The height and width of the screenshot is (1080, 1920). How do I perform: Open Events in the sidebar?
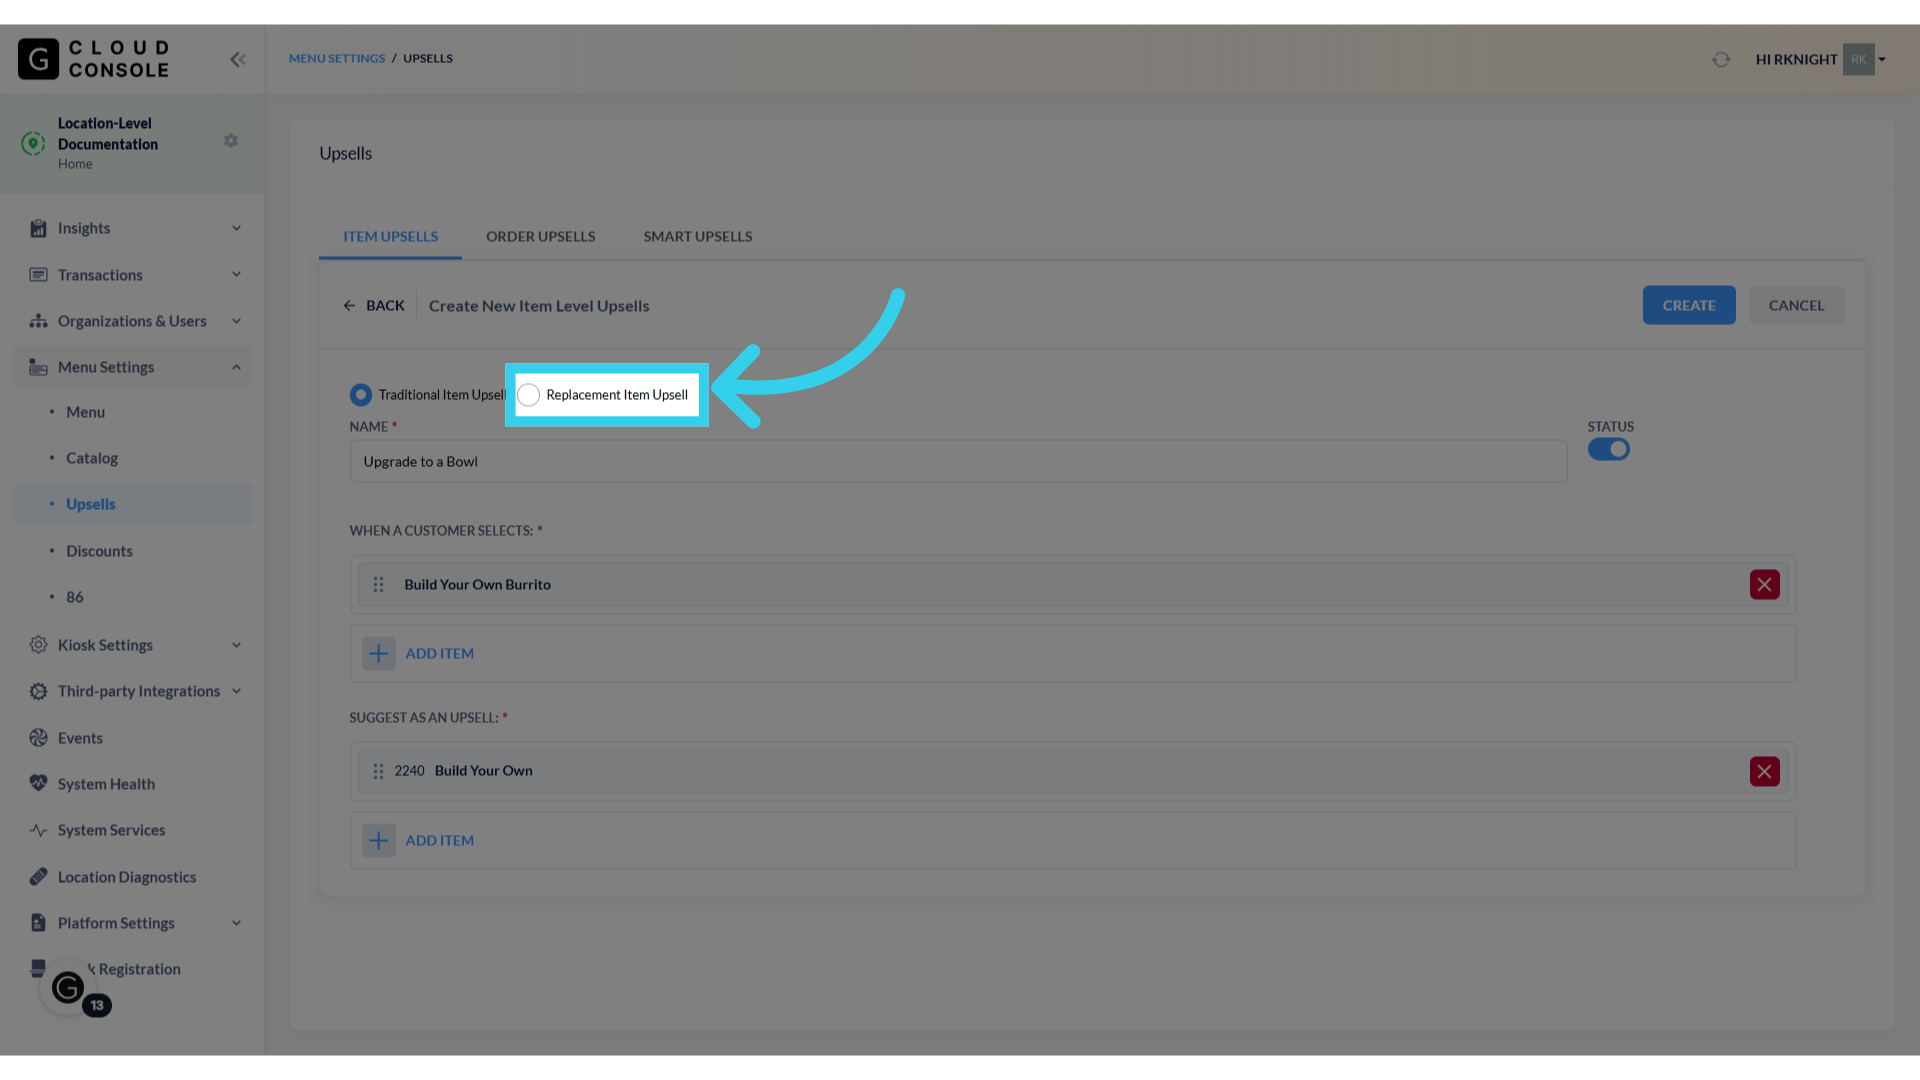(80, 738)
